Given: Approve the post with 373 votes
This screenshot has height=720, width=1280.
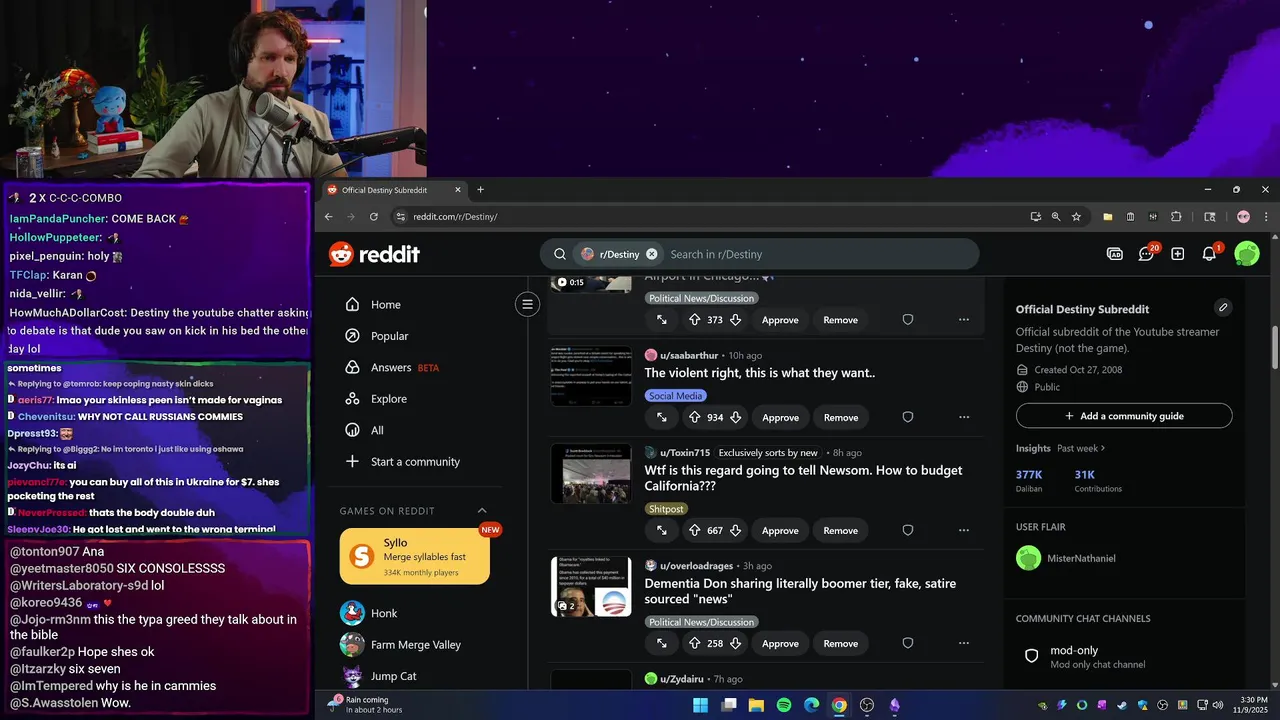Looking at the screenshot, I should click(780, 320).
